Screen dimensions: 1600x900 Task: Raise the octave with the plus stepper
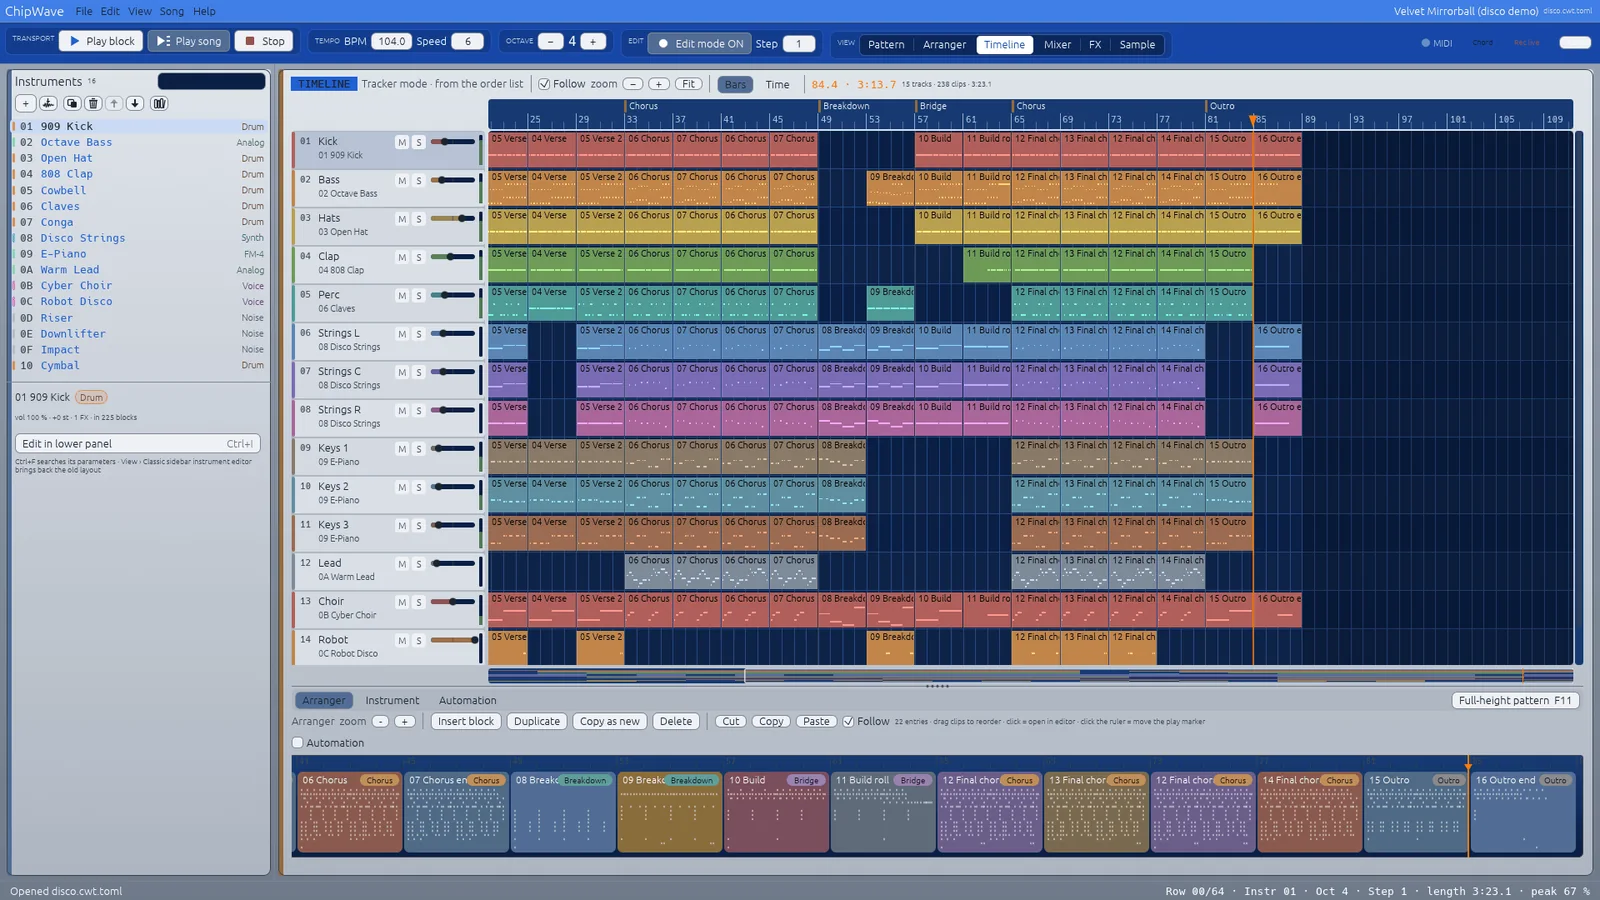(x=593, y=41)
